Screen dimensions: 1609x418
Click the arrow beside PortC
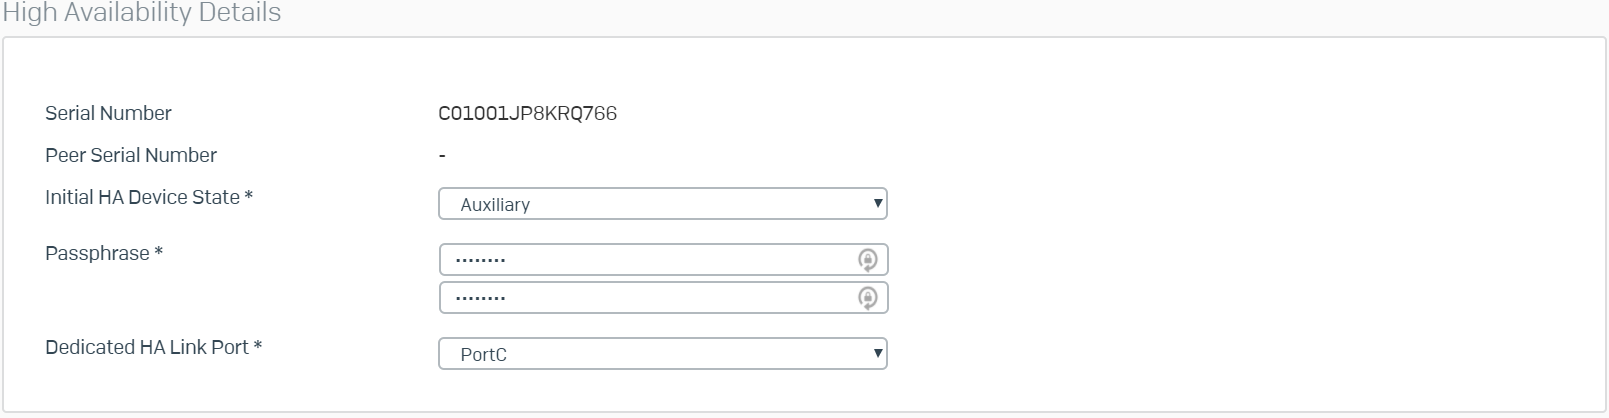877,353
